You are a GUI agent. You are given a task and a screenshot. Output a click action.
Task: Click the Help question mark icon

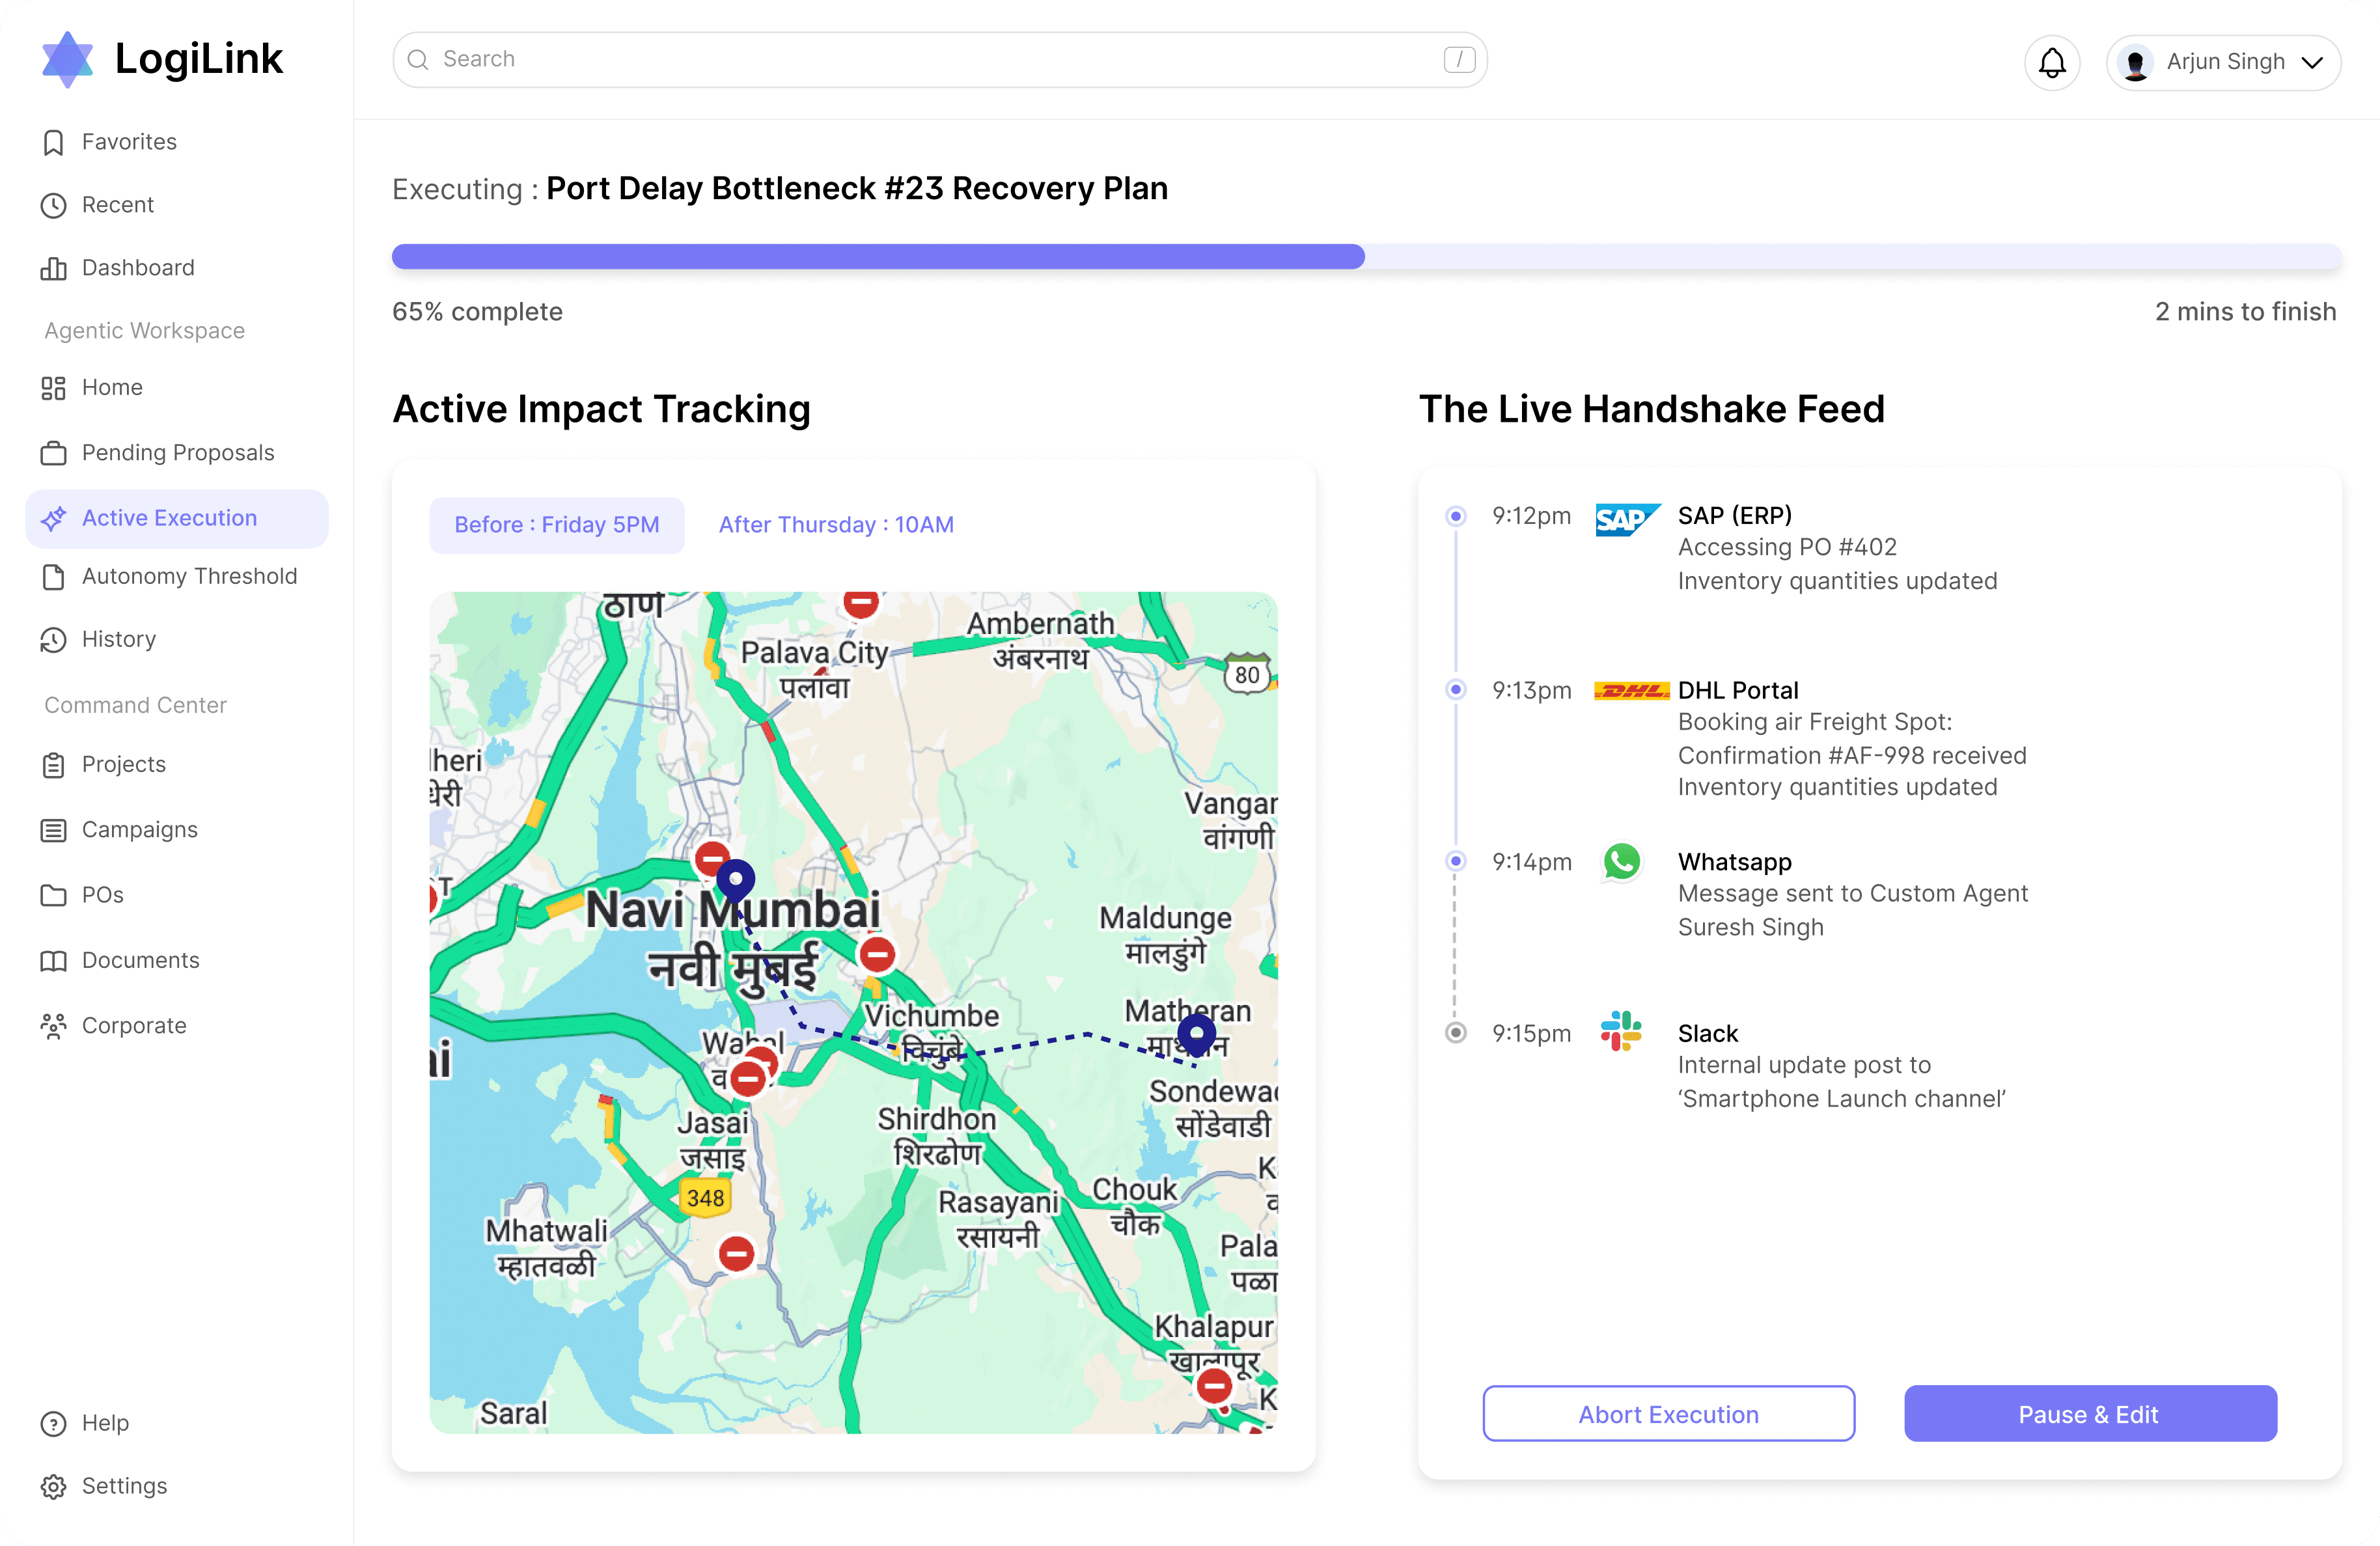pyautogui.click(x=54, y=1423)
